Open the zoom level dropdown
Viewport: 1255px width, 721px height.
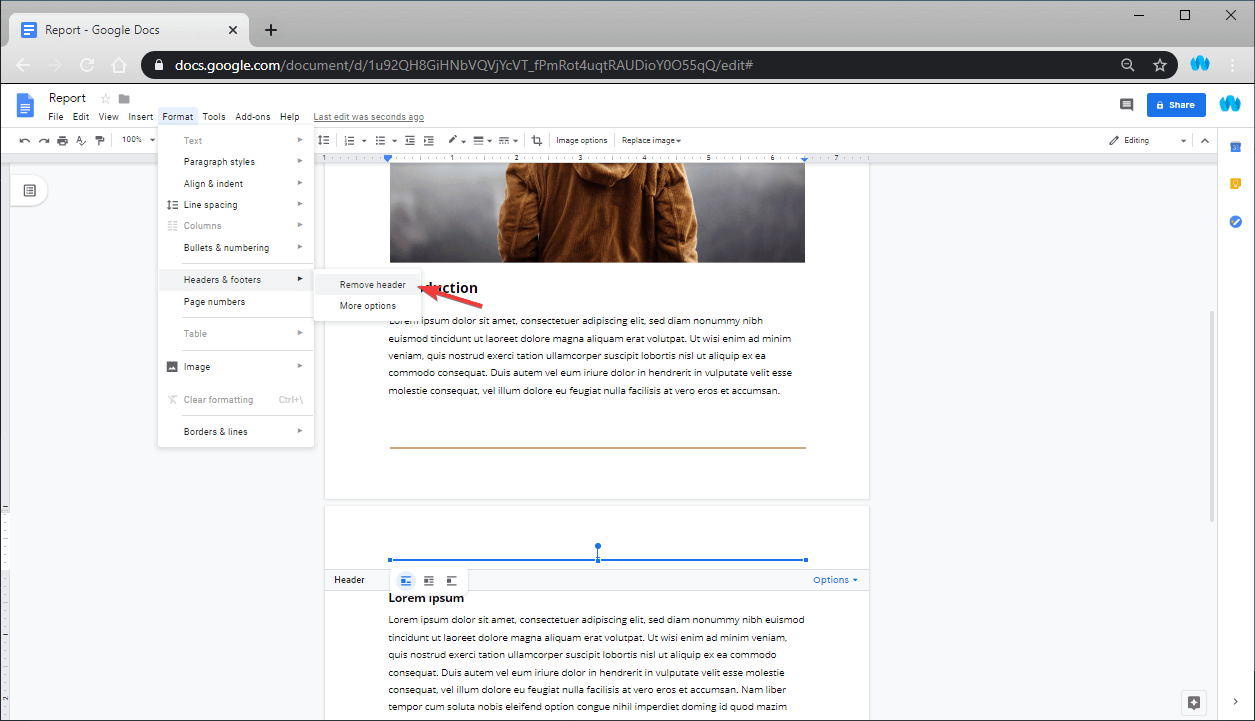click(137, 140)
